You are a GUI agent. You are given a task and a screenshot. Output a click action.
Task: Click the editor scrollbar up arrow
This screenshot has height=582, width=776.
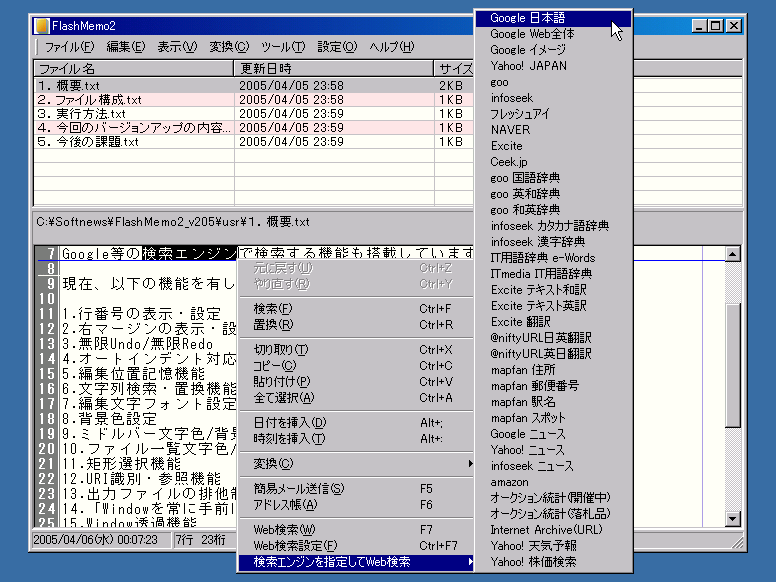(x=732, y=254)
